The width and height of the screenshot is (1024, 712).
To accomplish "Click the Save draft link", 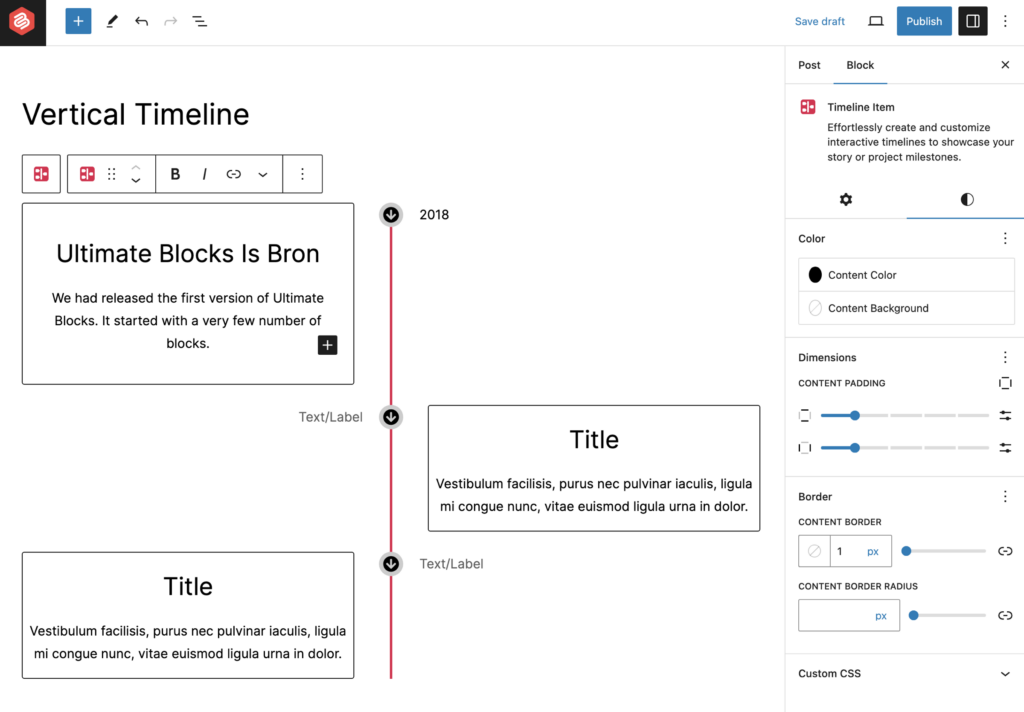I will (x=819, y=21).
